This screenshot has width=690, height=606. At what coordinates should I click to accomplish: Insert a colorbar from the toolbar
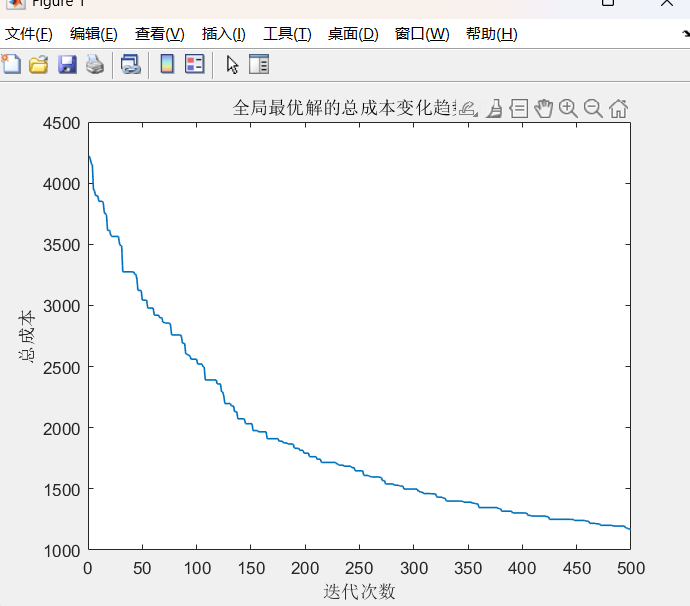coord(167,64)
